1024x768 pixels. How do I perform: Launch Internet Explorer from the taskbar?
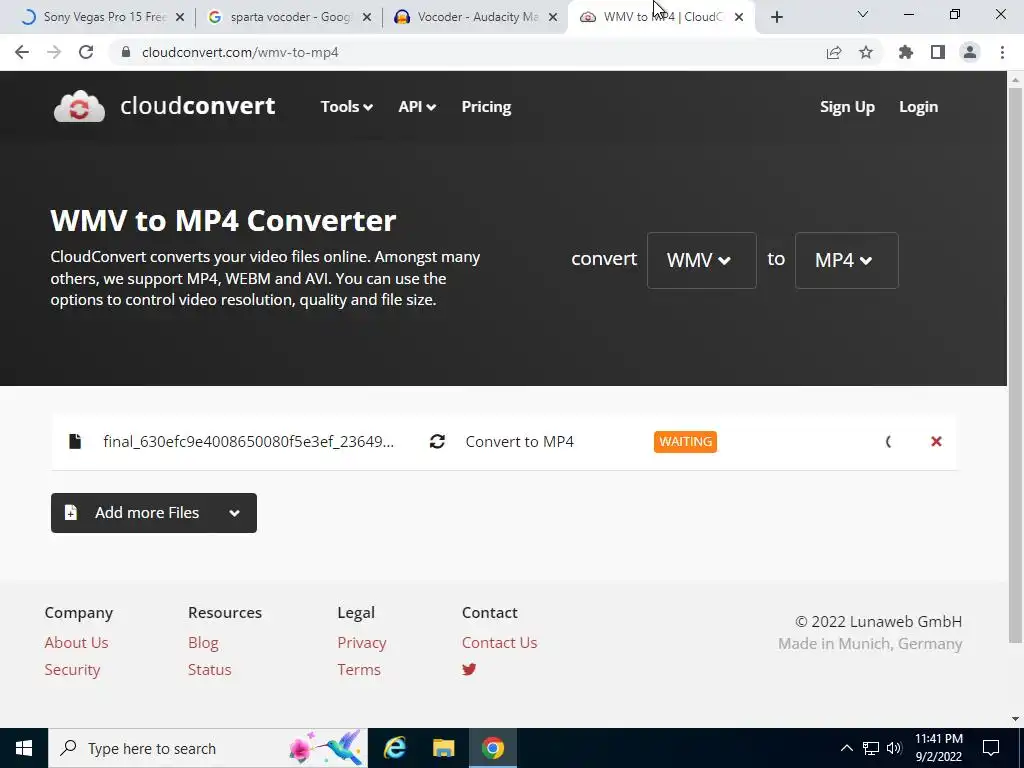pyautogui.click(x=394, y=748)
